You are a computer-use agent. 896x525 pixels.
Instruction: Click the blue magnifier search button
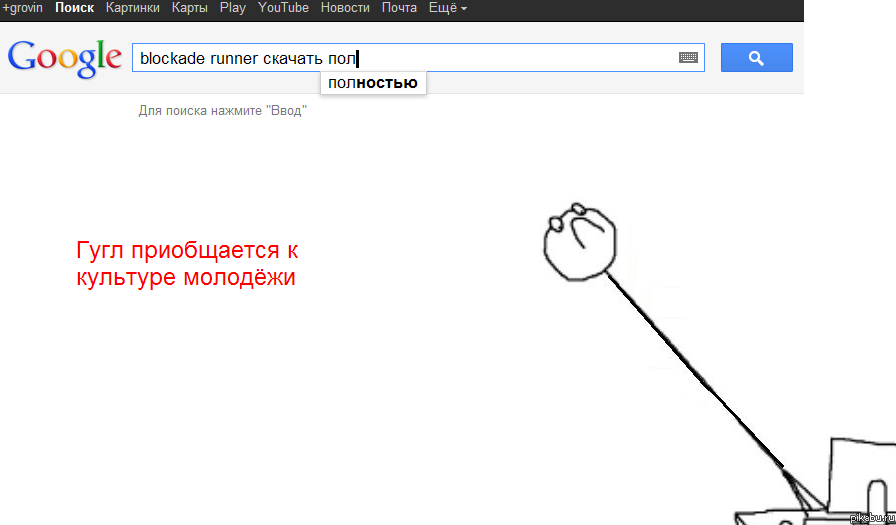(757, 58)
